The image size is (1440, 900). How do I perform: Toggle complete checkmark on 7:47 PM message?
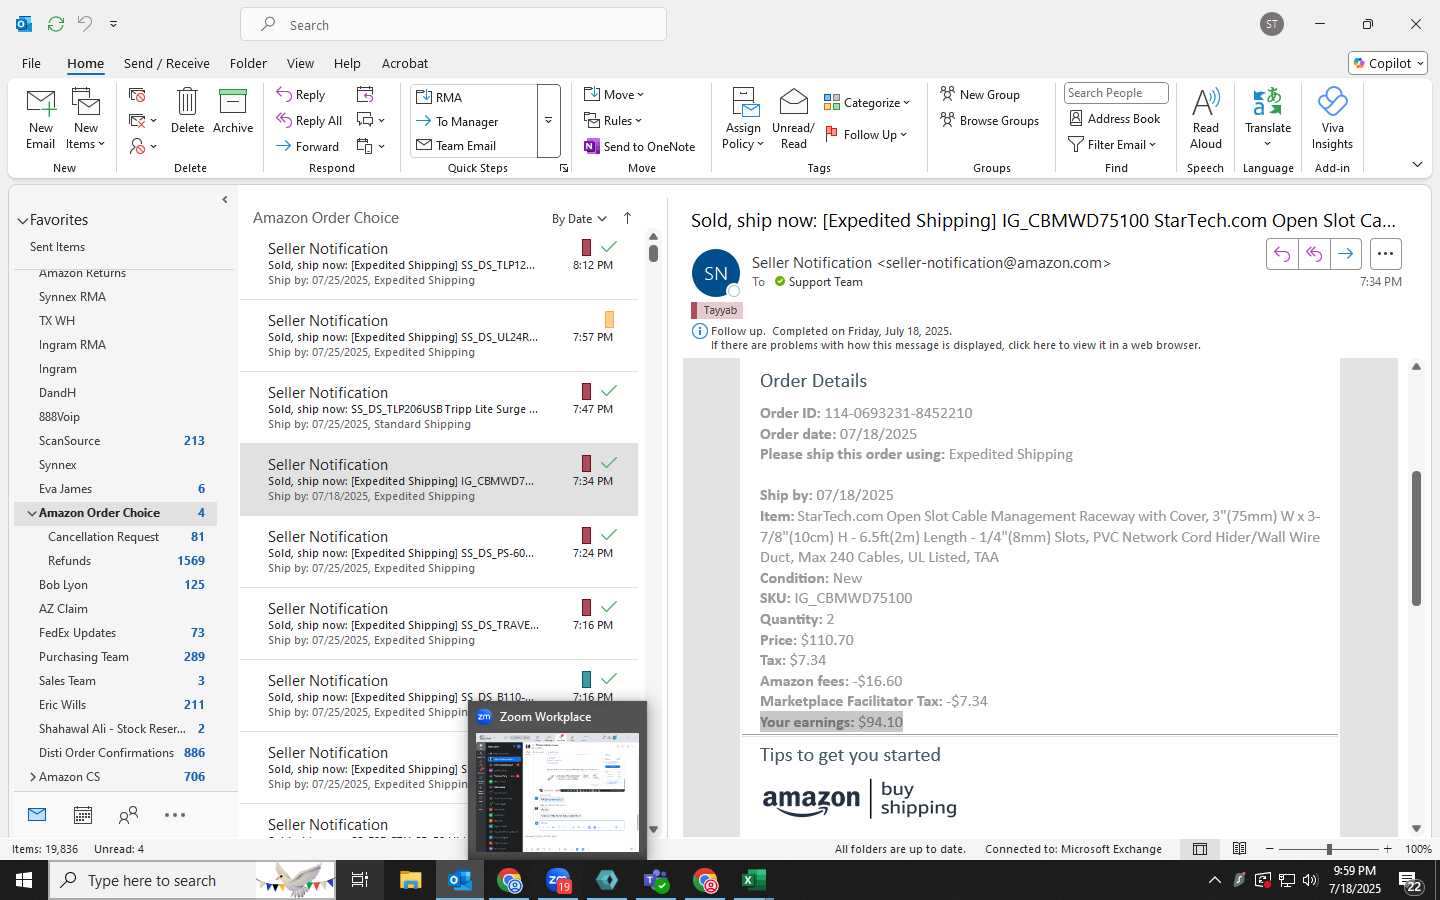tap(609, 390)
